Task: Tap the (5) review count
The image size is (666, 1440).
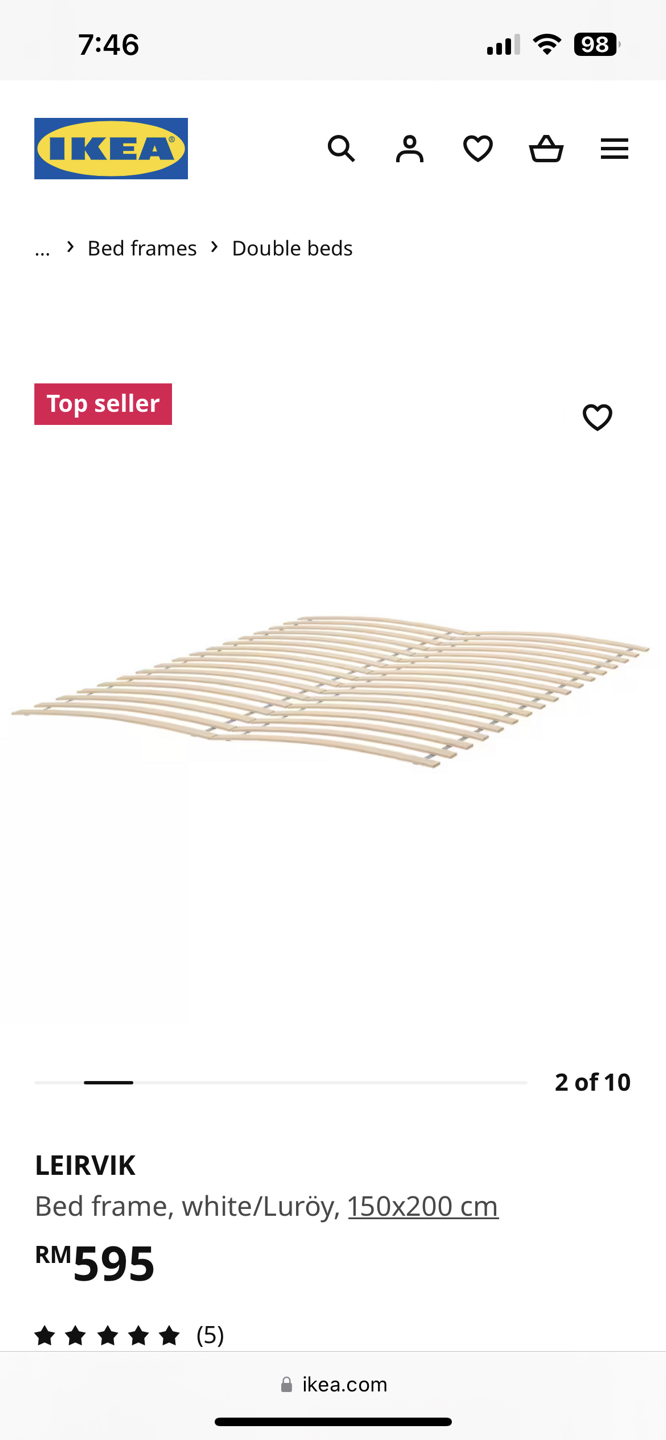Action: (210, 1335)
